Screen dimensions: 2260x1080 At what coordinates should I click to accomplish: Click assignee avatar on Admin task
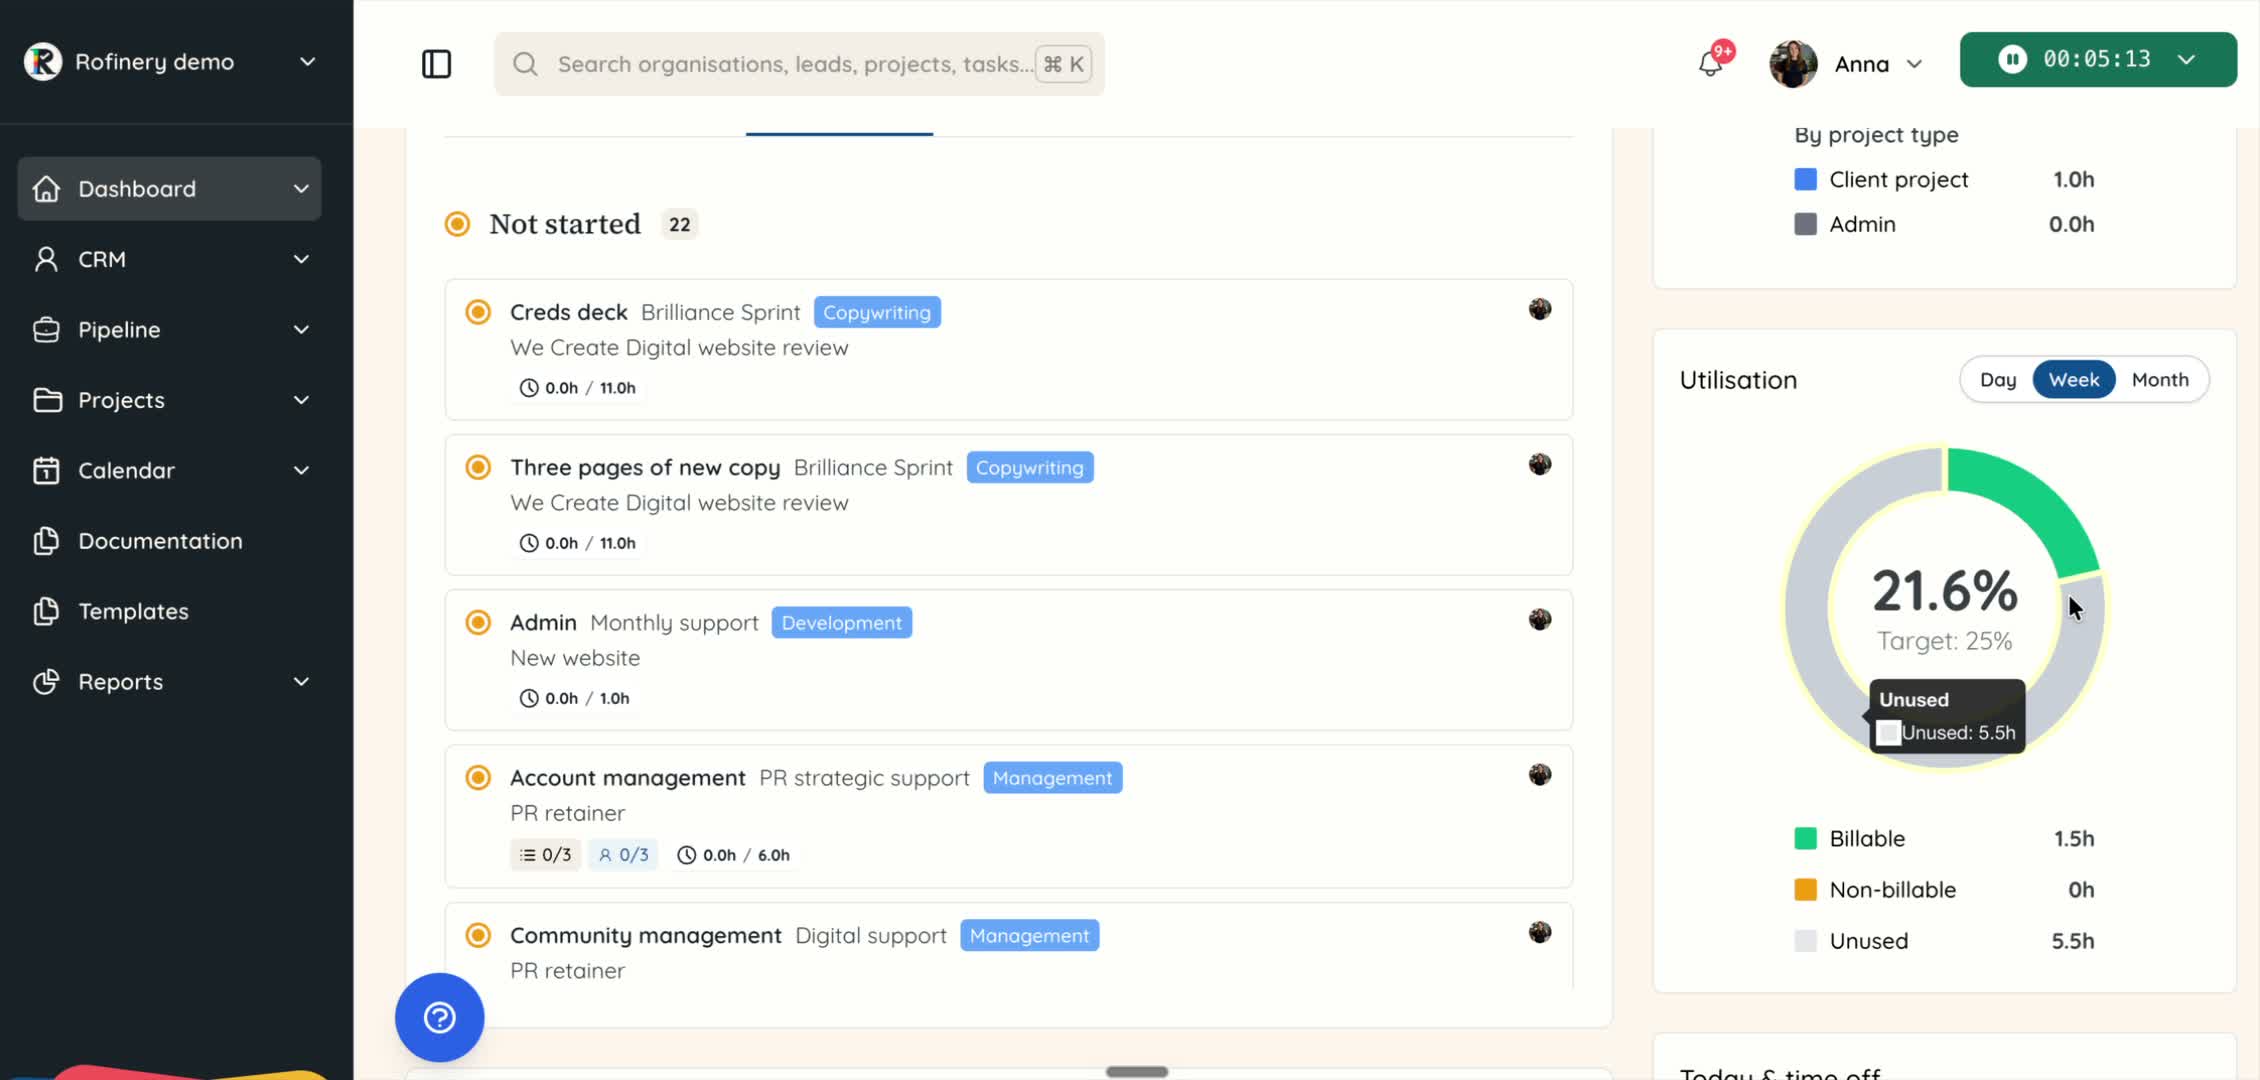[x=1540, y=619]
